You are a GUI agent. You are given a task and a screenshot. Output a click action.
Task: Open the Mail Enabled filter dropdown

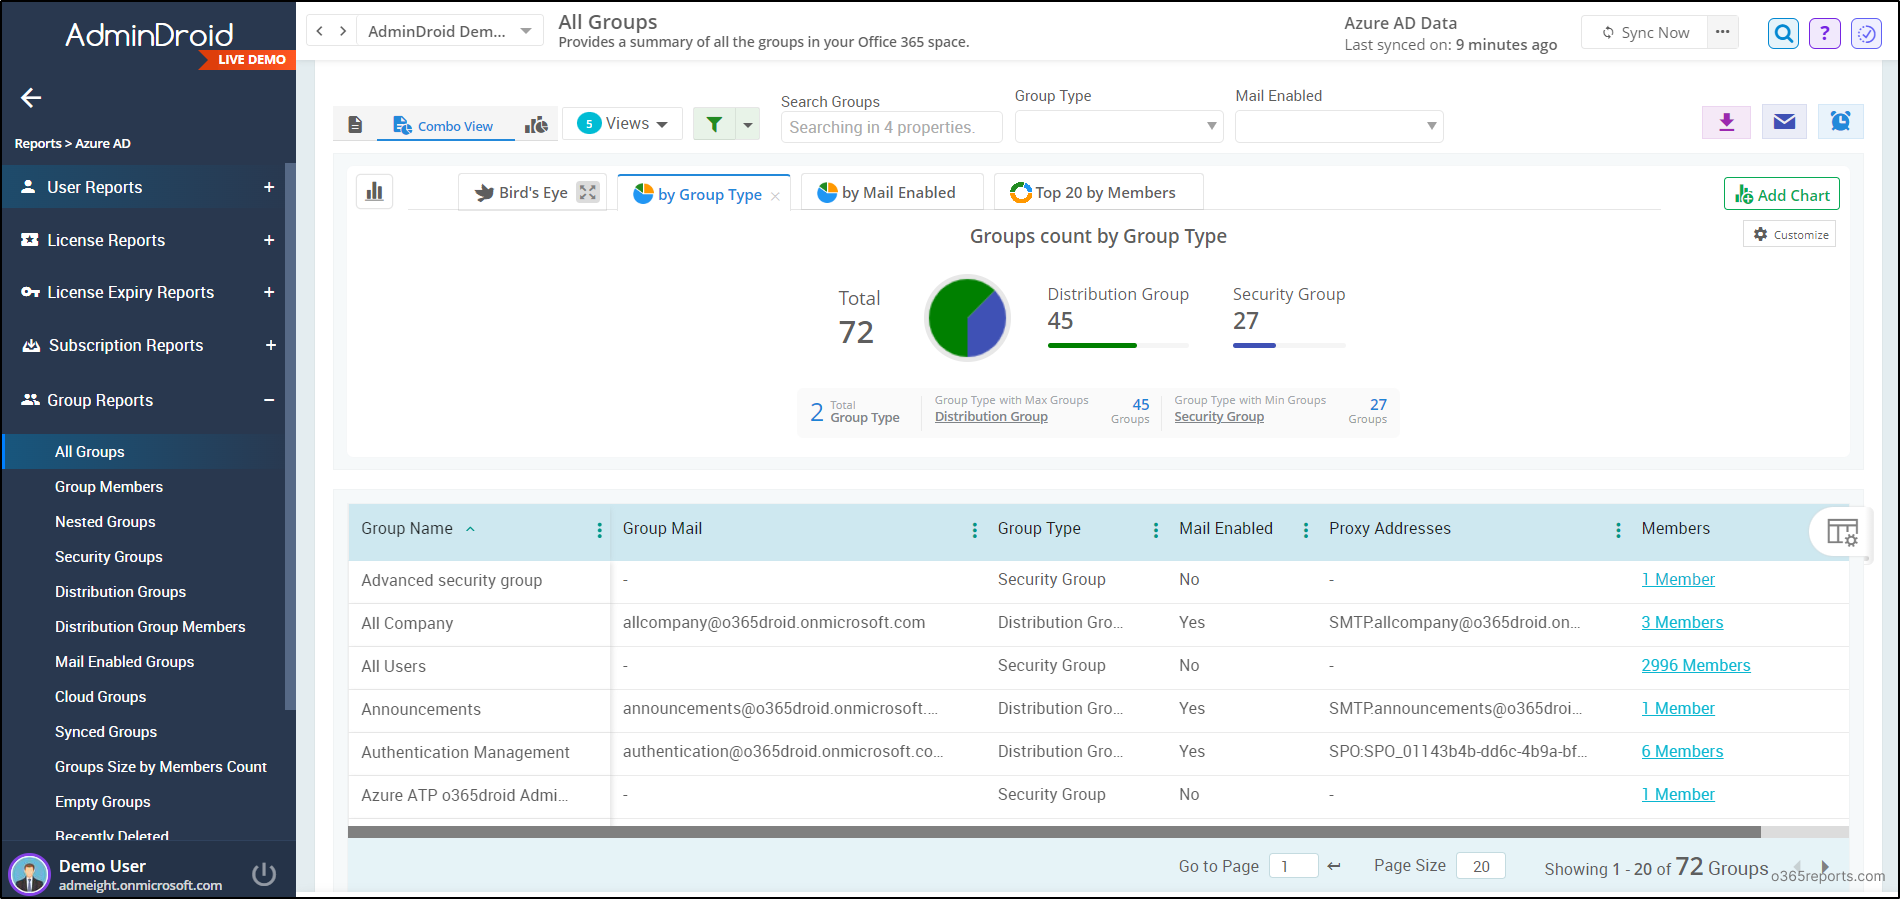point(1339,126)
